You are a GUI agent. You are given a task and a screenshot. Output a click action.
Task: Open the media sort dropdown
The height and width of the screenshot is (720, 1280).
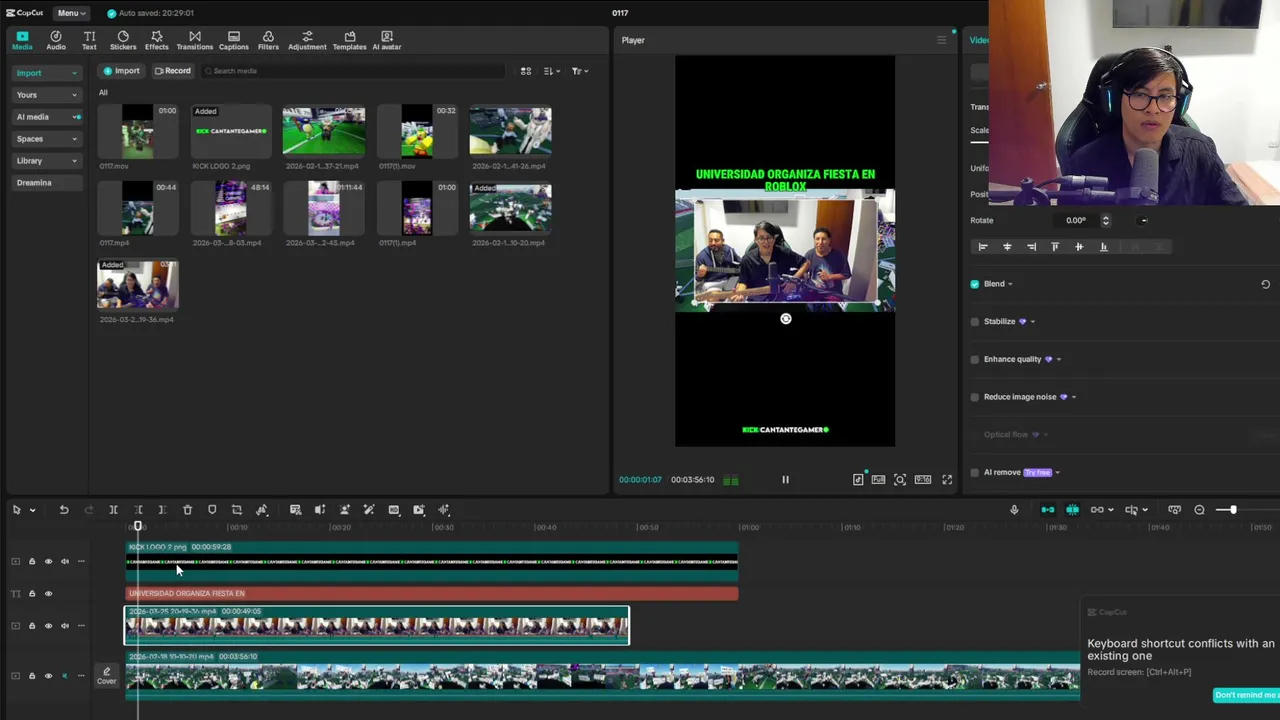552,71
